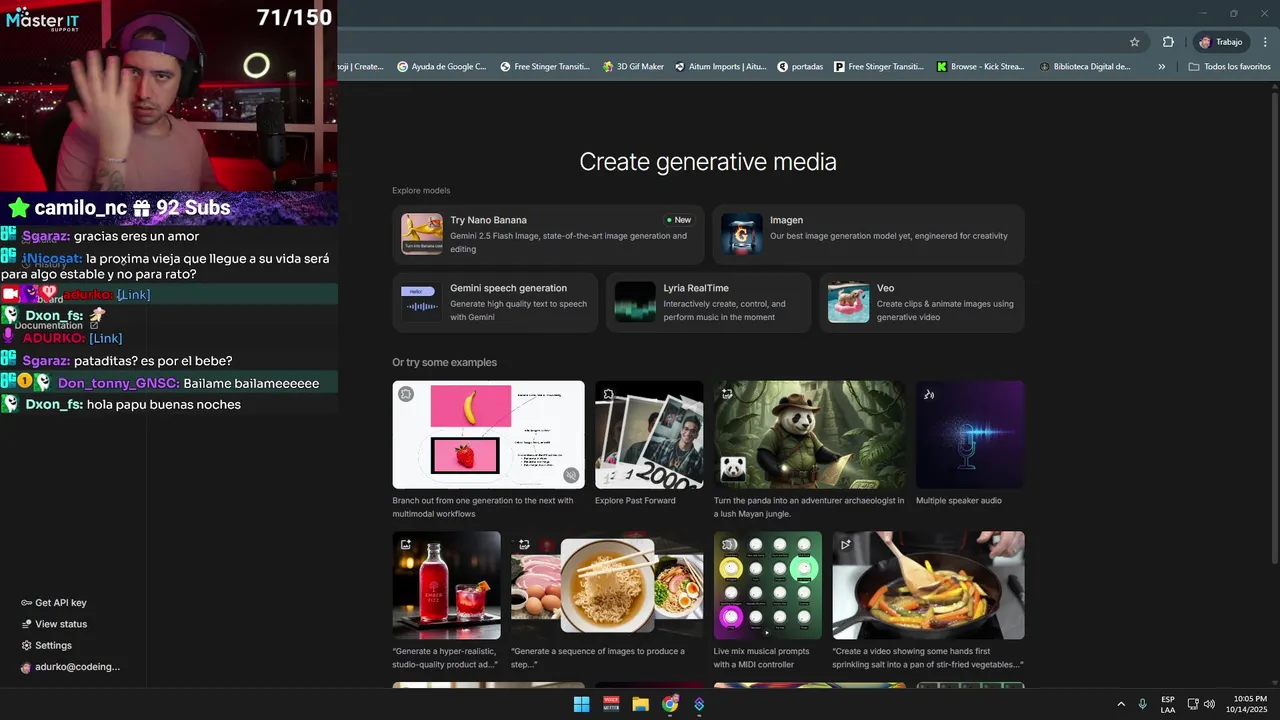
Task: Open the clock showing 10:05 PM
Action: point(1246,704)
